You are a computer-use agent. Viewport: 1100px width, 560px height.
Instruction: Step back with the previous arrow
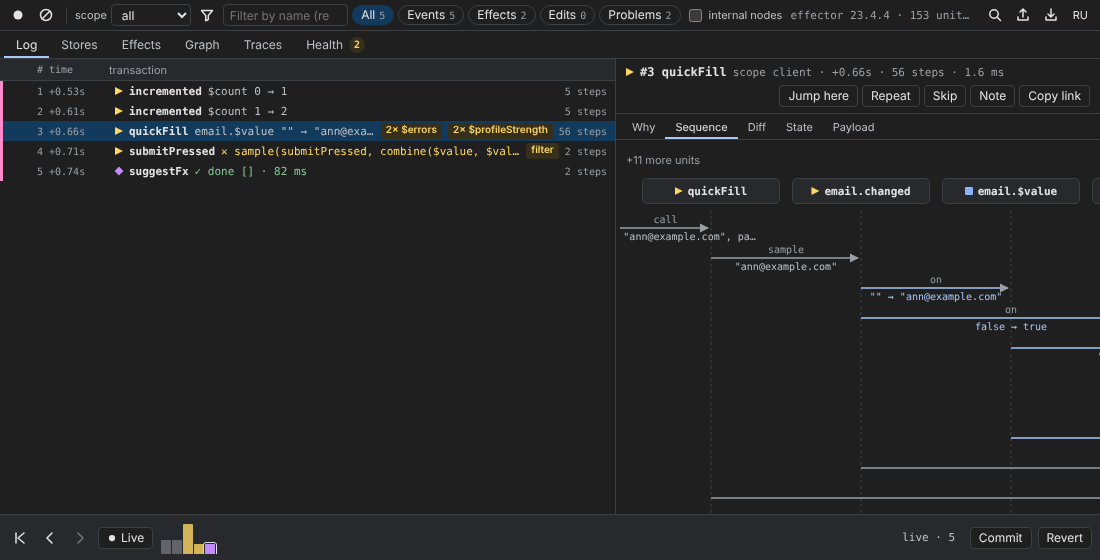pyautogui.click(x=50, y=538)
